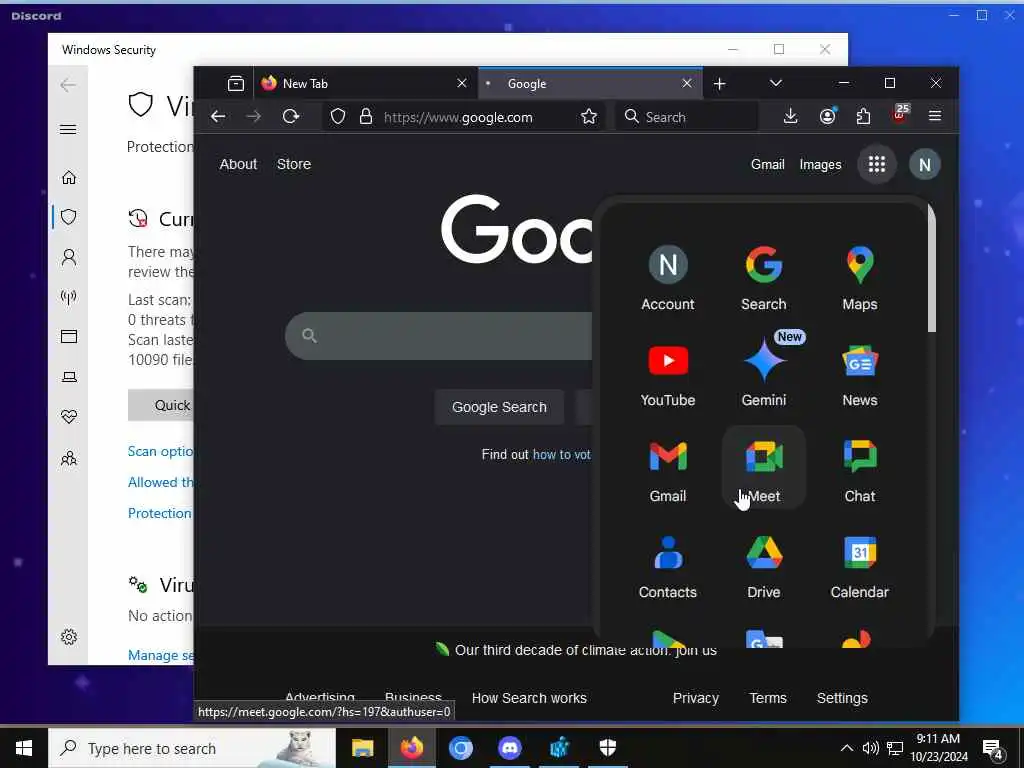Image resolution: width=1024 pixels, height=768 pixels.
Task: Open the extension with 25 badge
Action: (900, 115)
